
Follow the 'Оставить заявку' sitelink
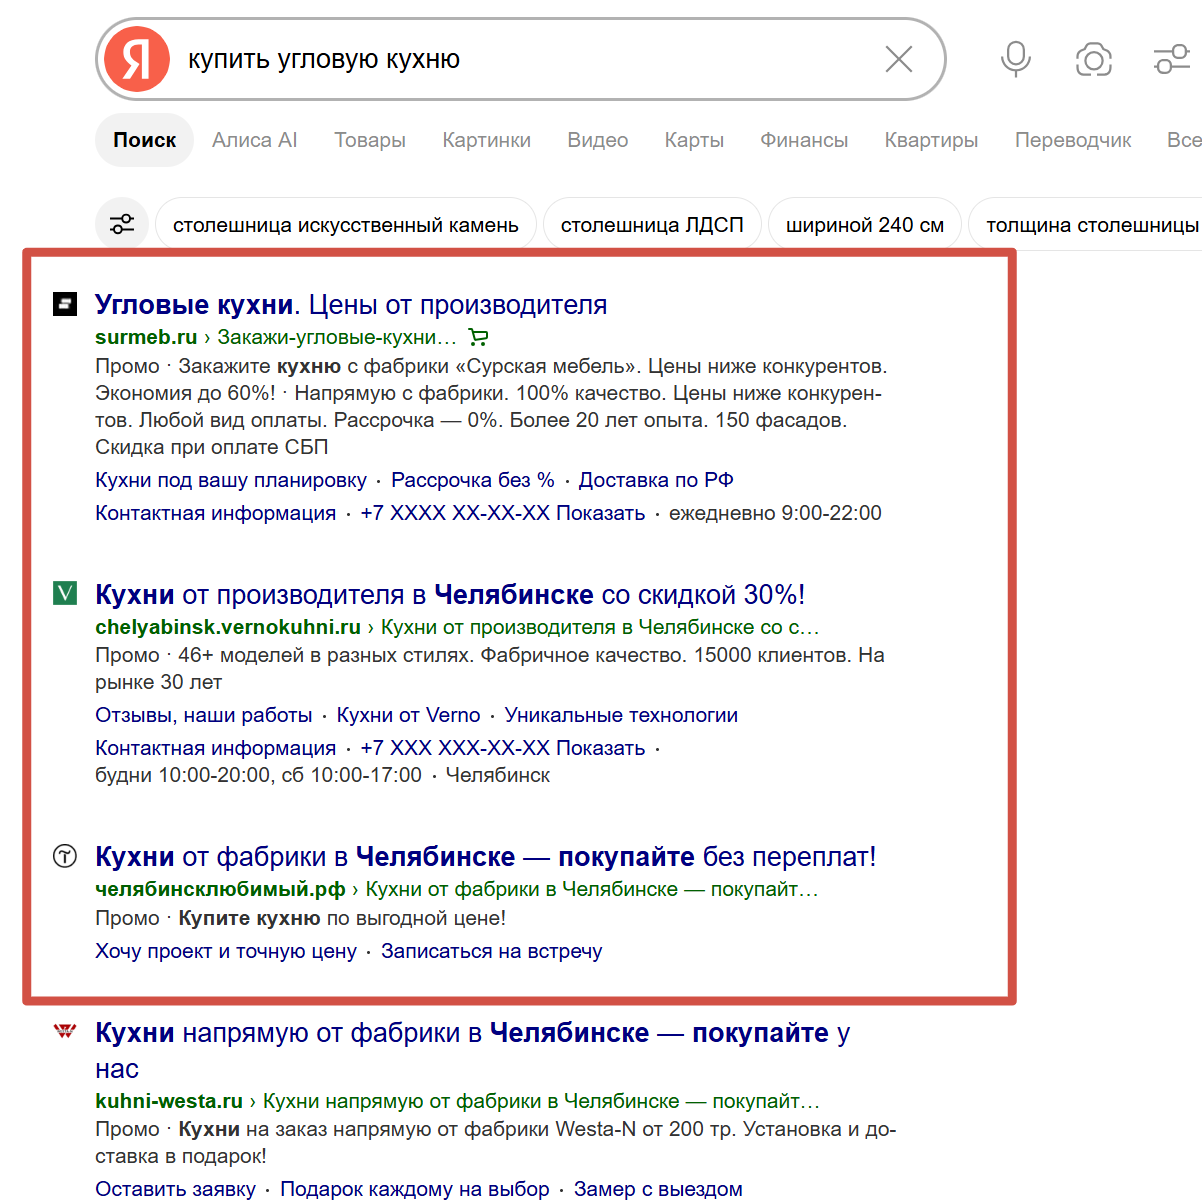(x=175, y=1189)
